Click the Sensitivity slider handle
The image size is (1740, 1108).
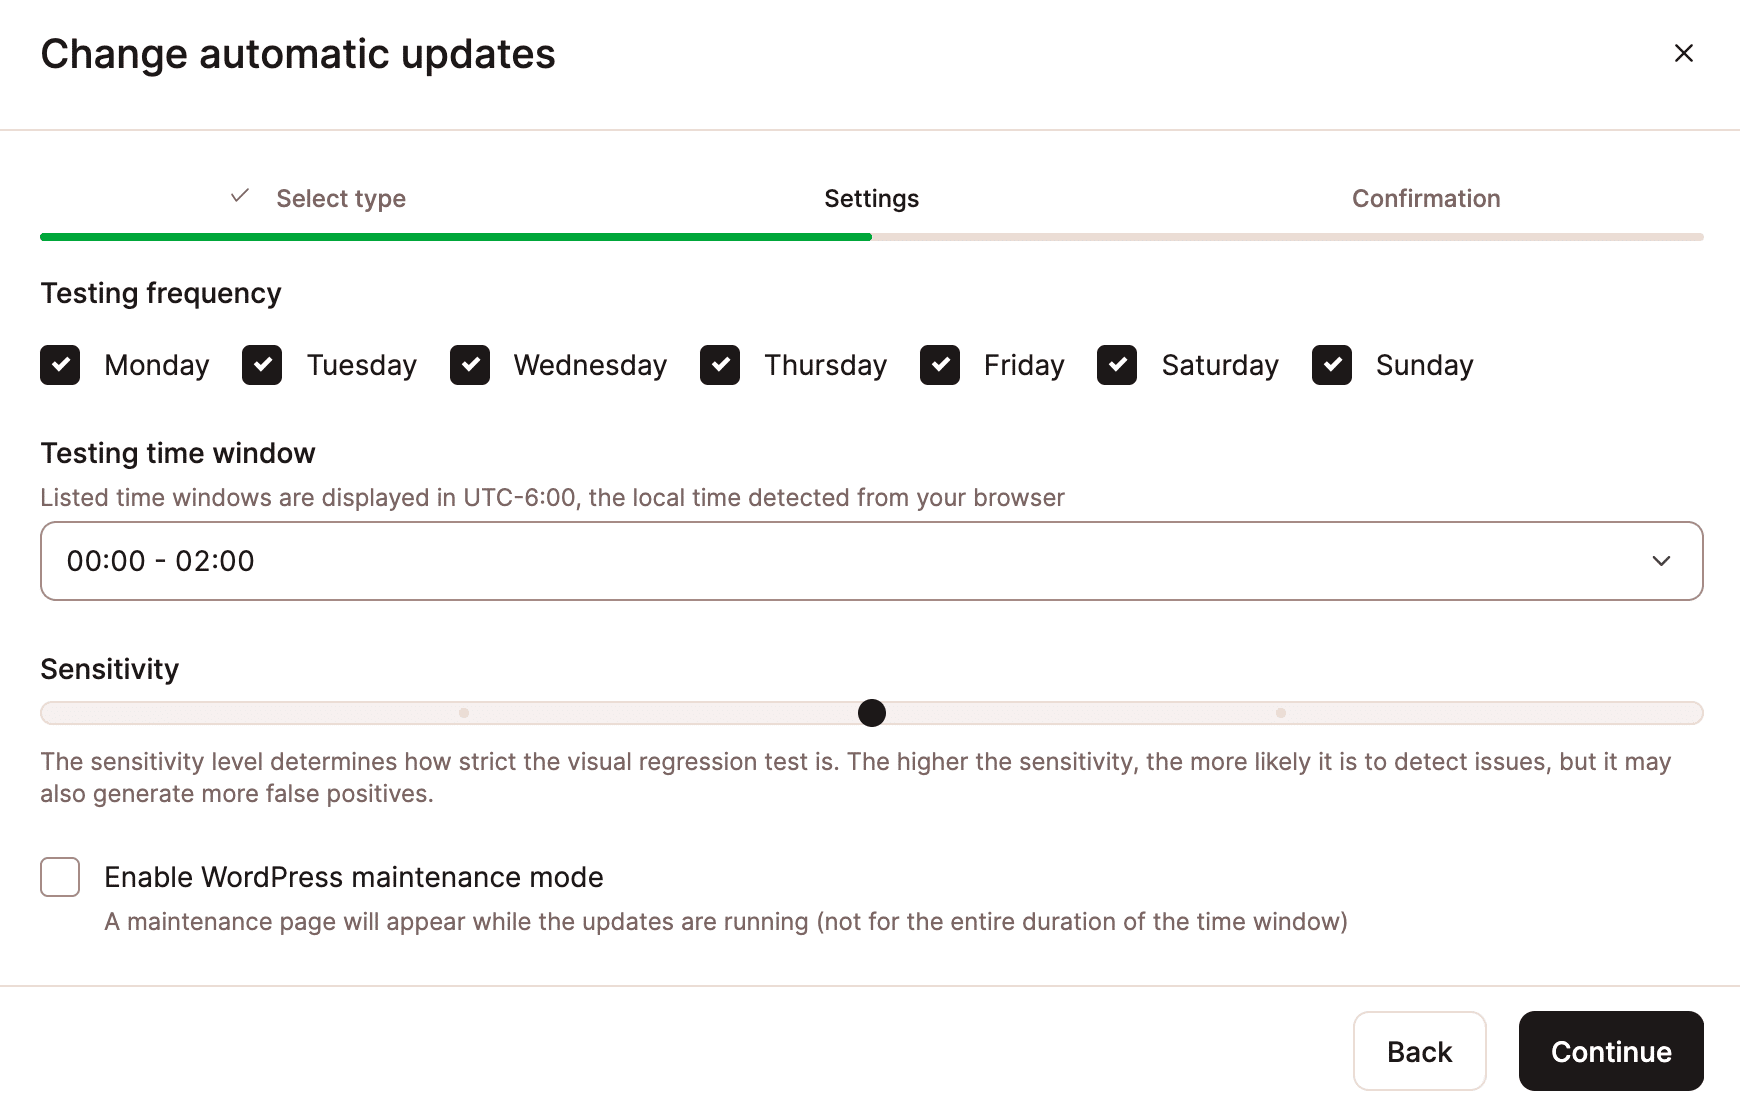(x=872, y=713)
